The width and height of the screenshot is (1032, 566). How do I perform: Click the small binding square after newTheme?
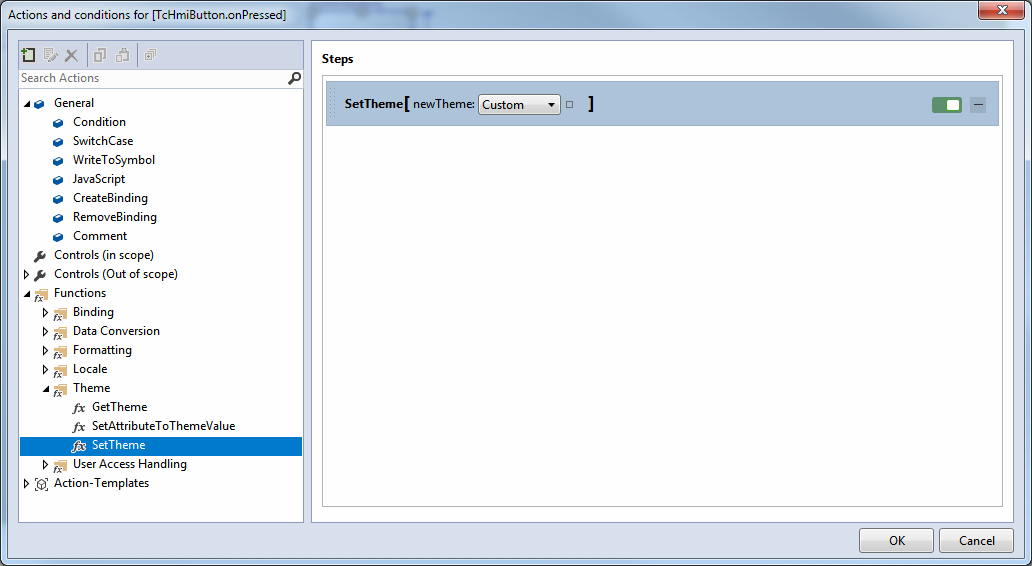570,105
